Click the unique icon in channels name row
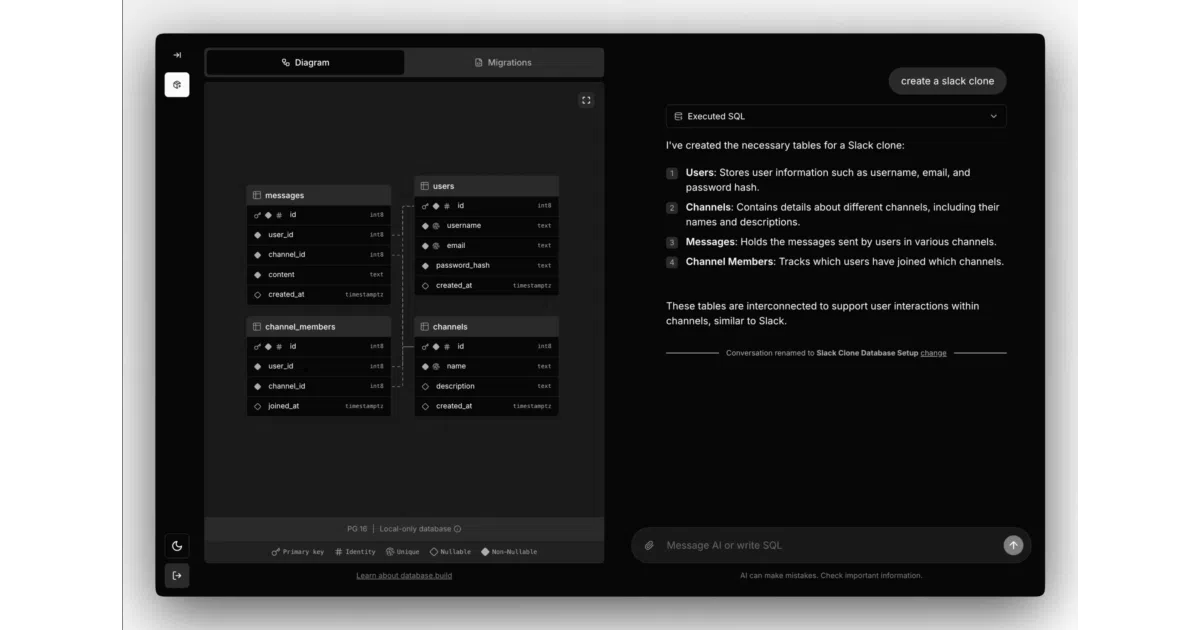Viewport: 1200px width, 630px height. 436,366
